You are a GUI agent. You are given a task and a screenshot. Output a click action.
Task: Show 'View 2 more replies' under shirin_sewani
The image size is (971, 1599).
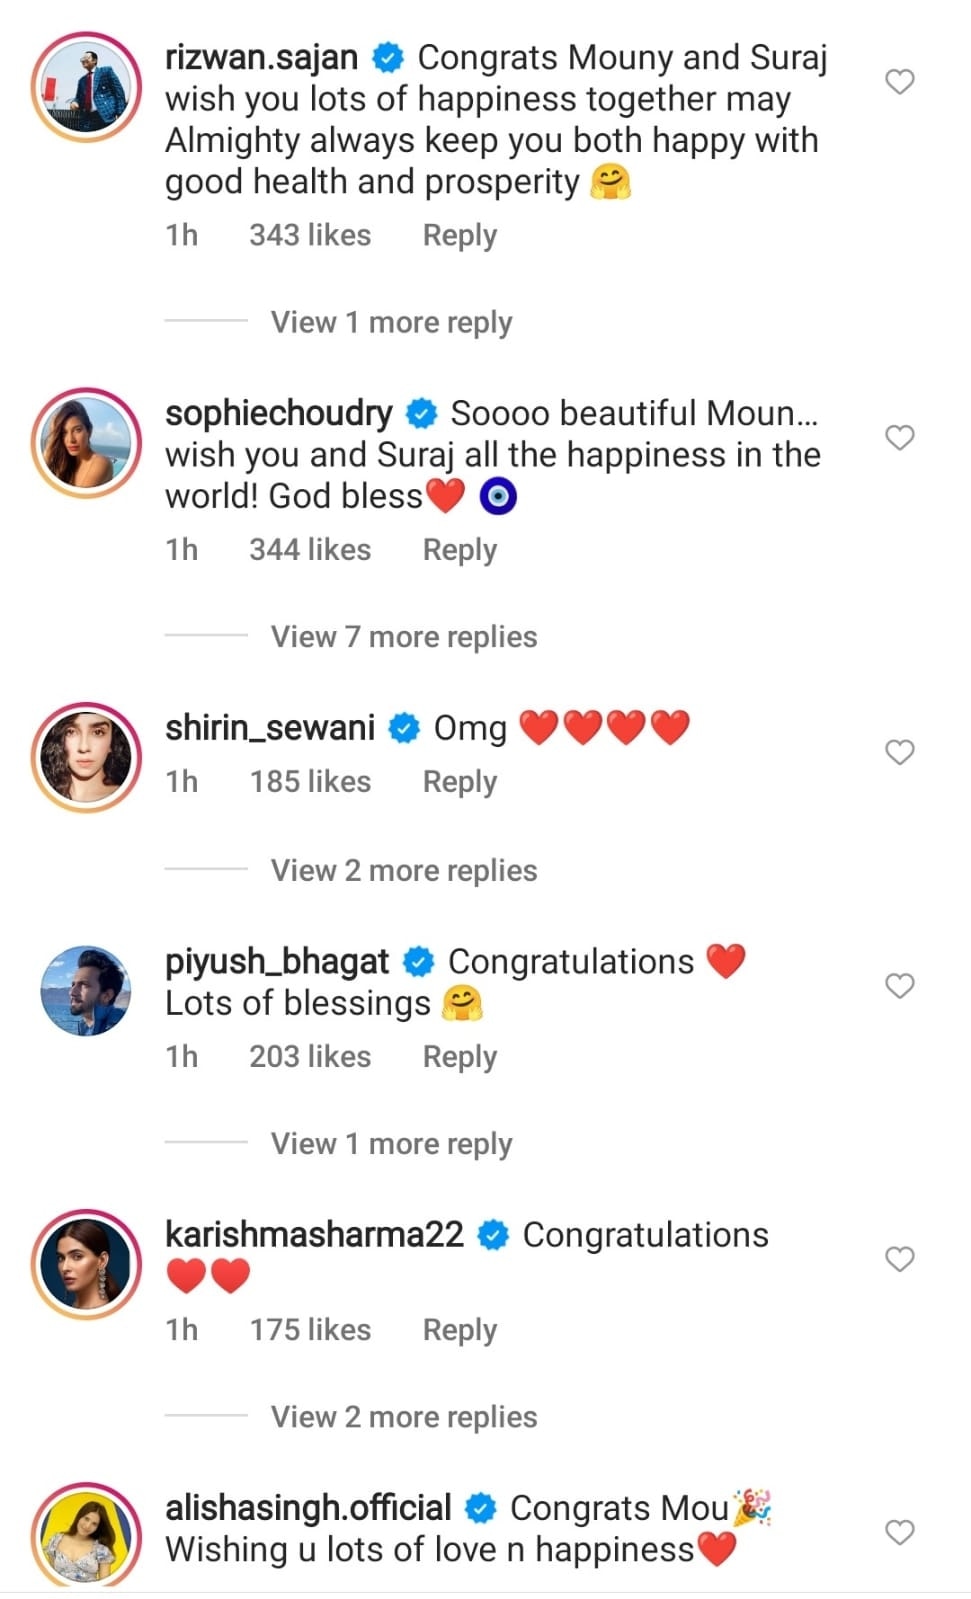(403, 871)
